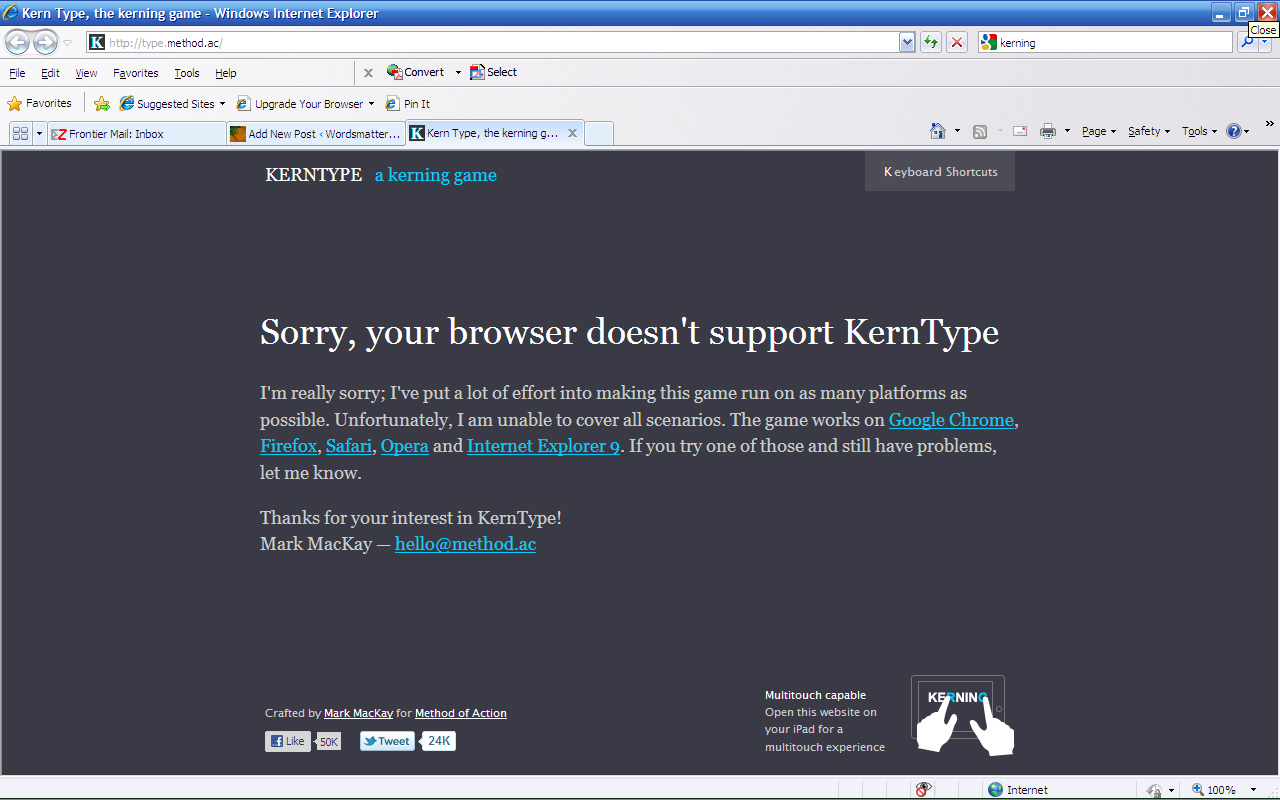The height and width of the screenshot is (800, 1280).
Task: Click the hello@method.ac email link
Action: point(465,544)
